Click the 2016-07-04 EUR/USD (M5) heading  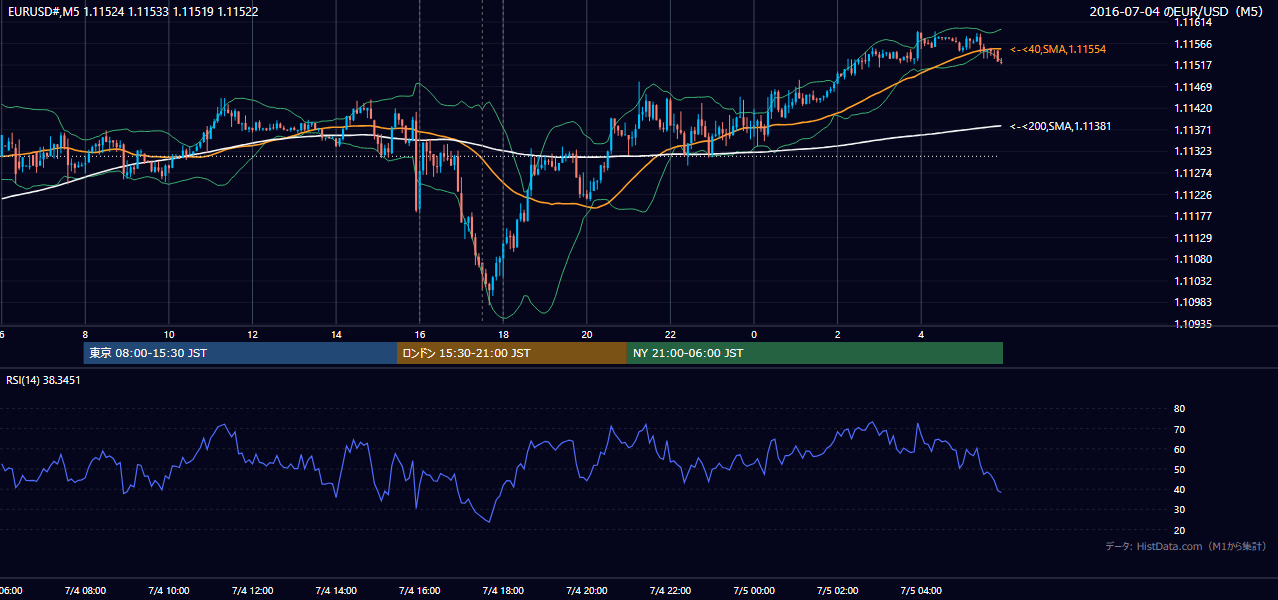1177,11
